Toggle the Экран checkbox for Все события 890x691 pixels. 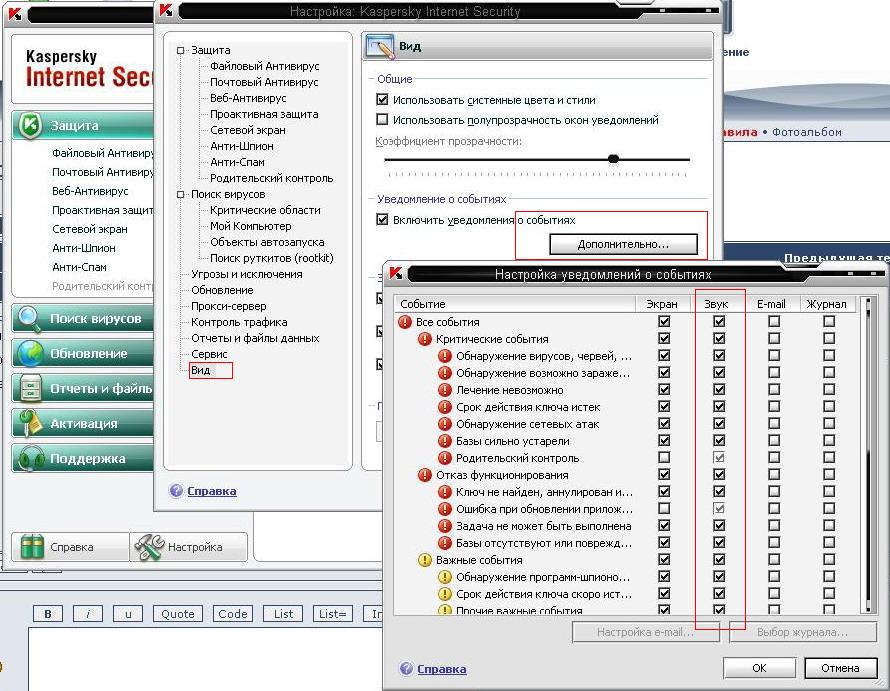click(664, 321)
